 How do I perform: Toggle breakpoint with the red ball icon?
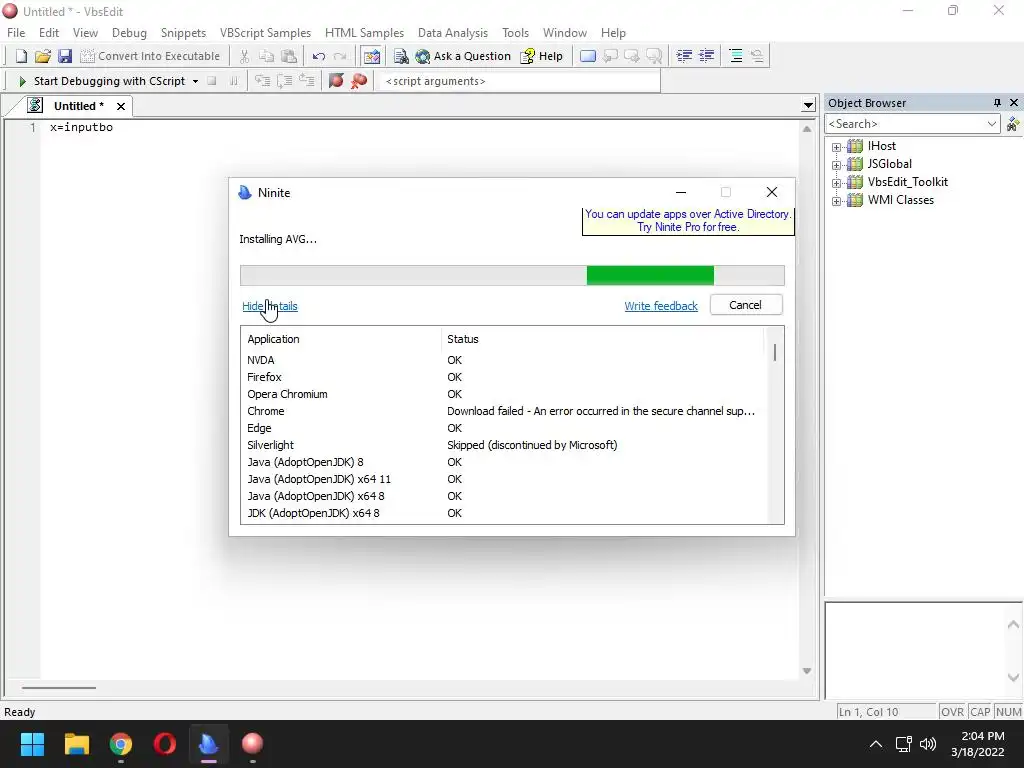pyautogui.click(x=336, y=81)
